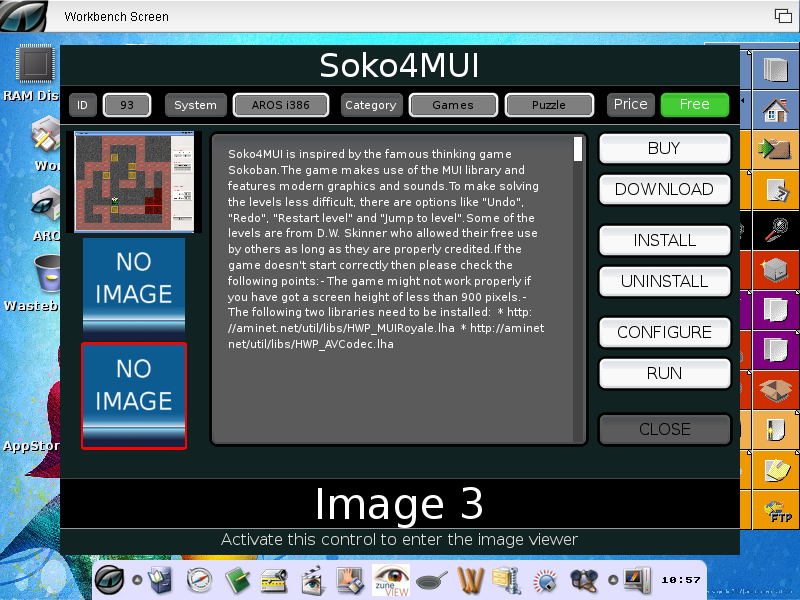Launch the zipped archive dock icon
The height and width of the screenshot is (600, 800).
pos(507,581)
